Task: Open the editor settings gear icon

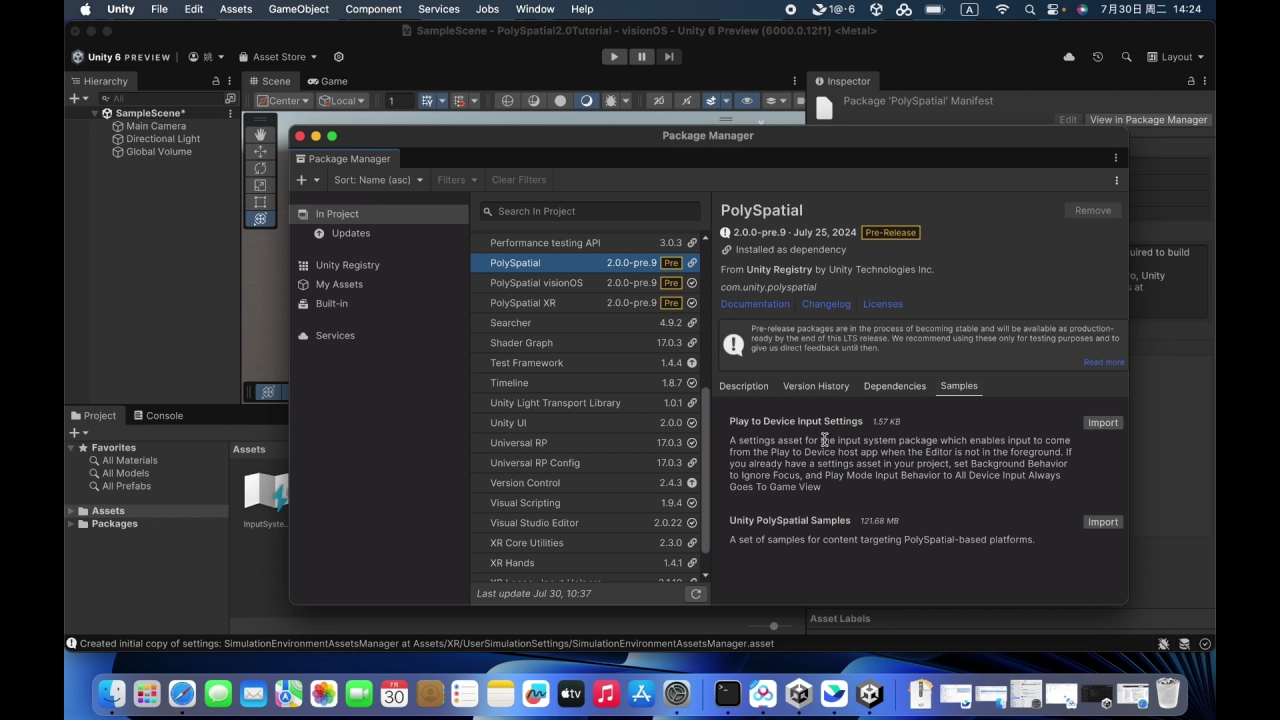Action: tap(338, 57)
